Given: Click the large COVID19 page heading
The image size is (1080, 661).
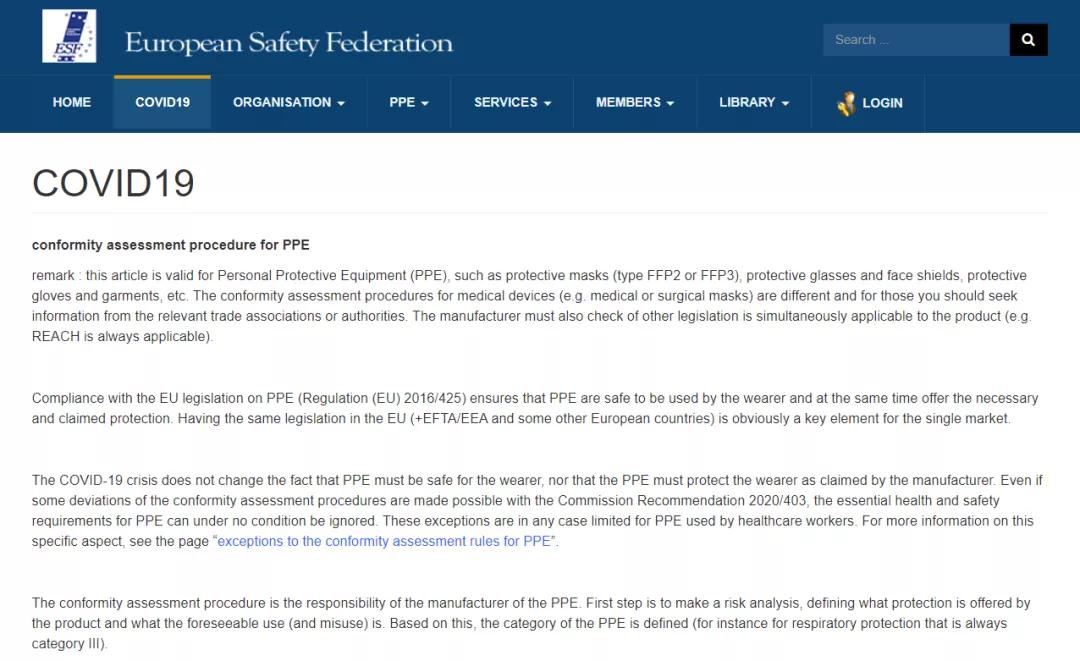Looking at the screenshot, I should [113, 183].
